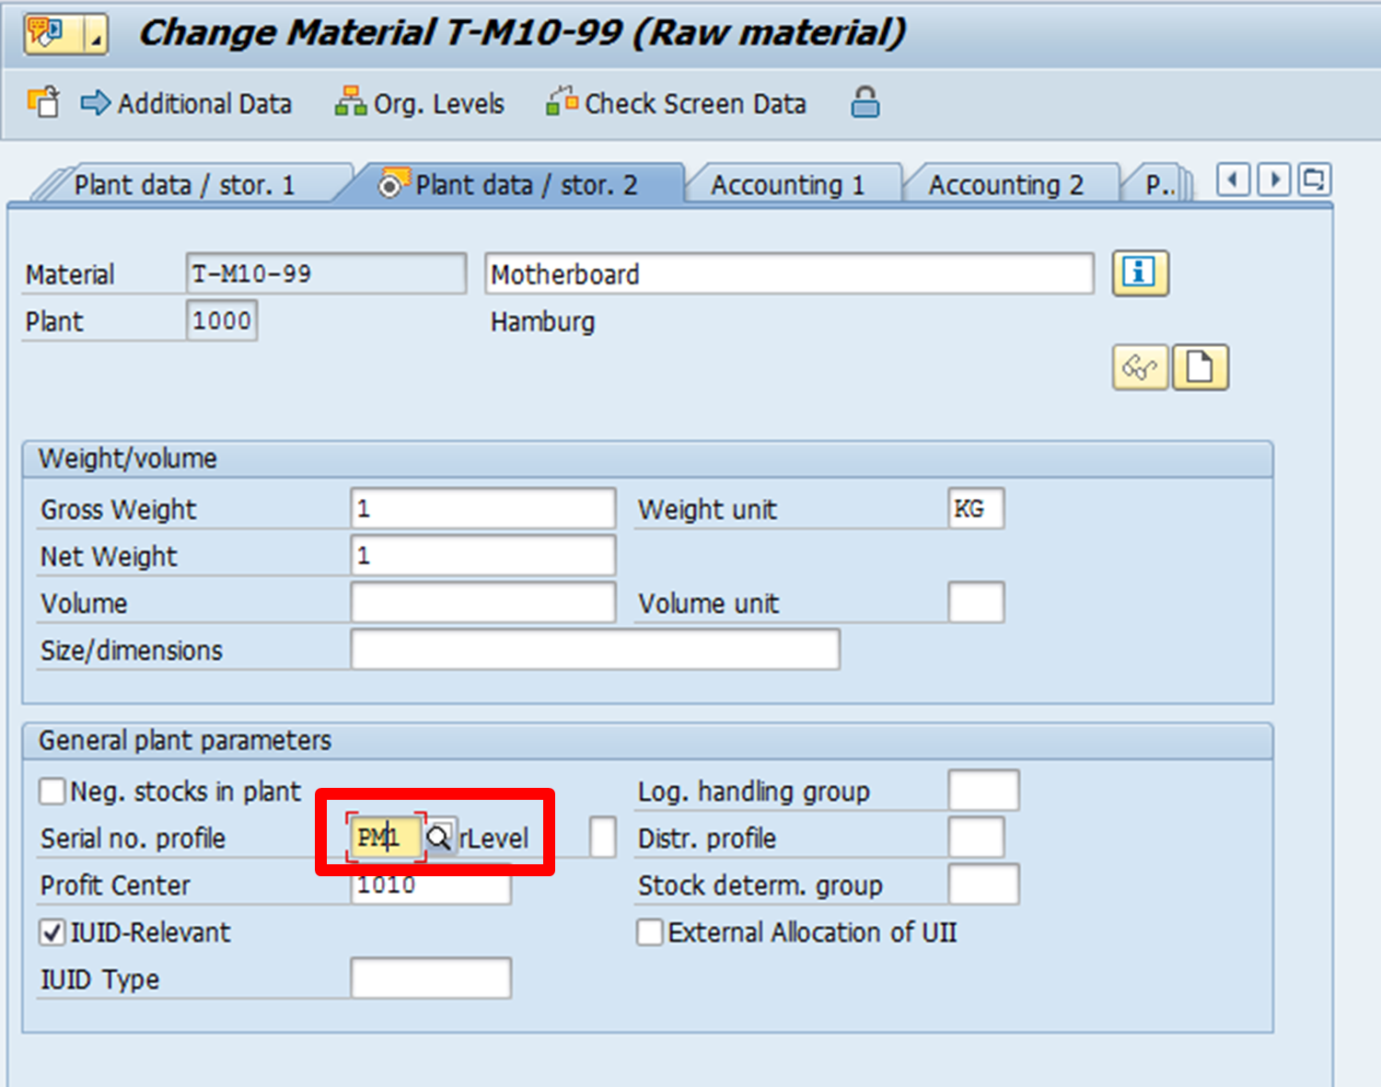Click the Volume input field
Image resolution: width=1381 pixels, height=1087 pixels.
[x=483, y=602]
